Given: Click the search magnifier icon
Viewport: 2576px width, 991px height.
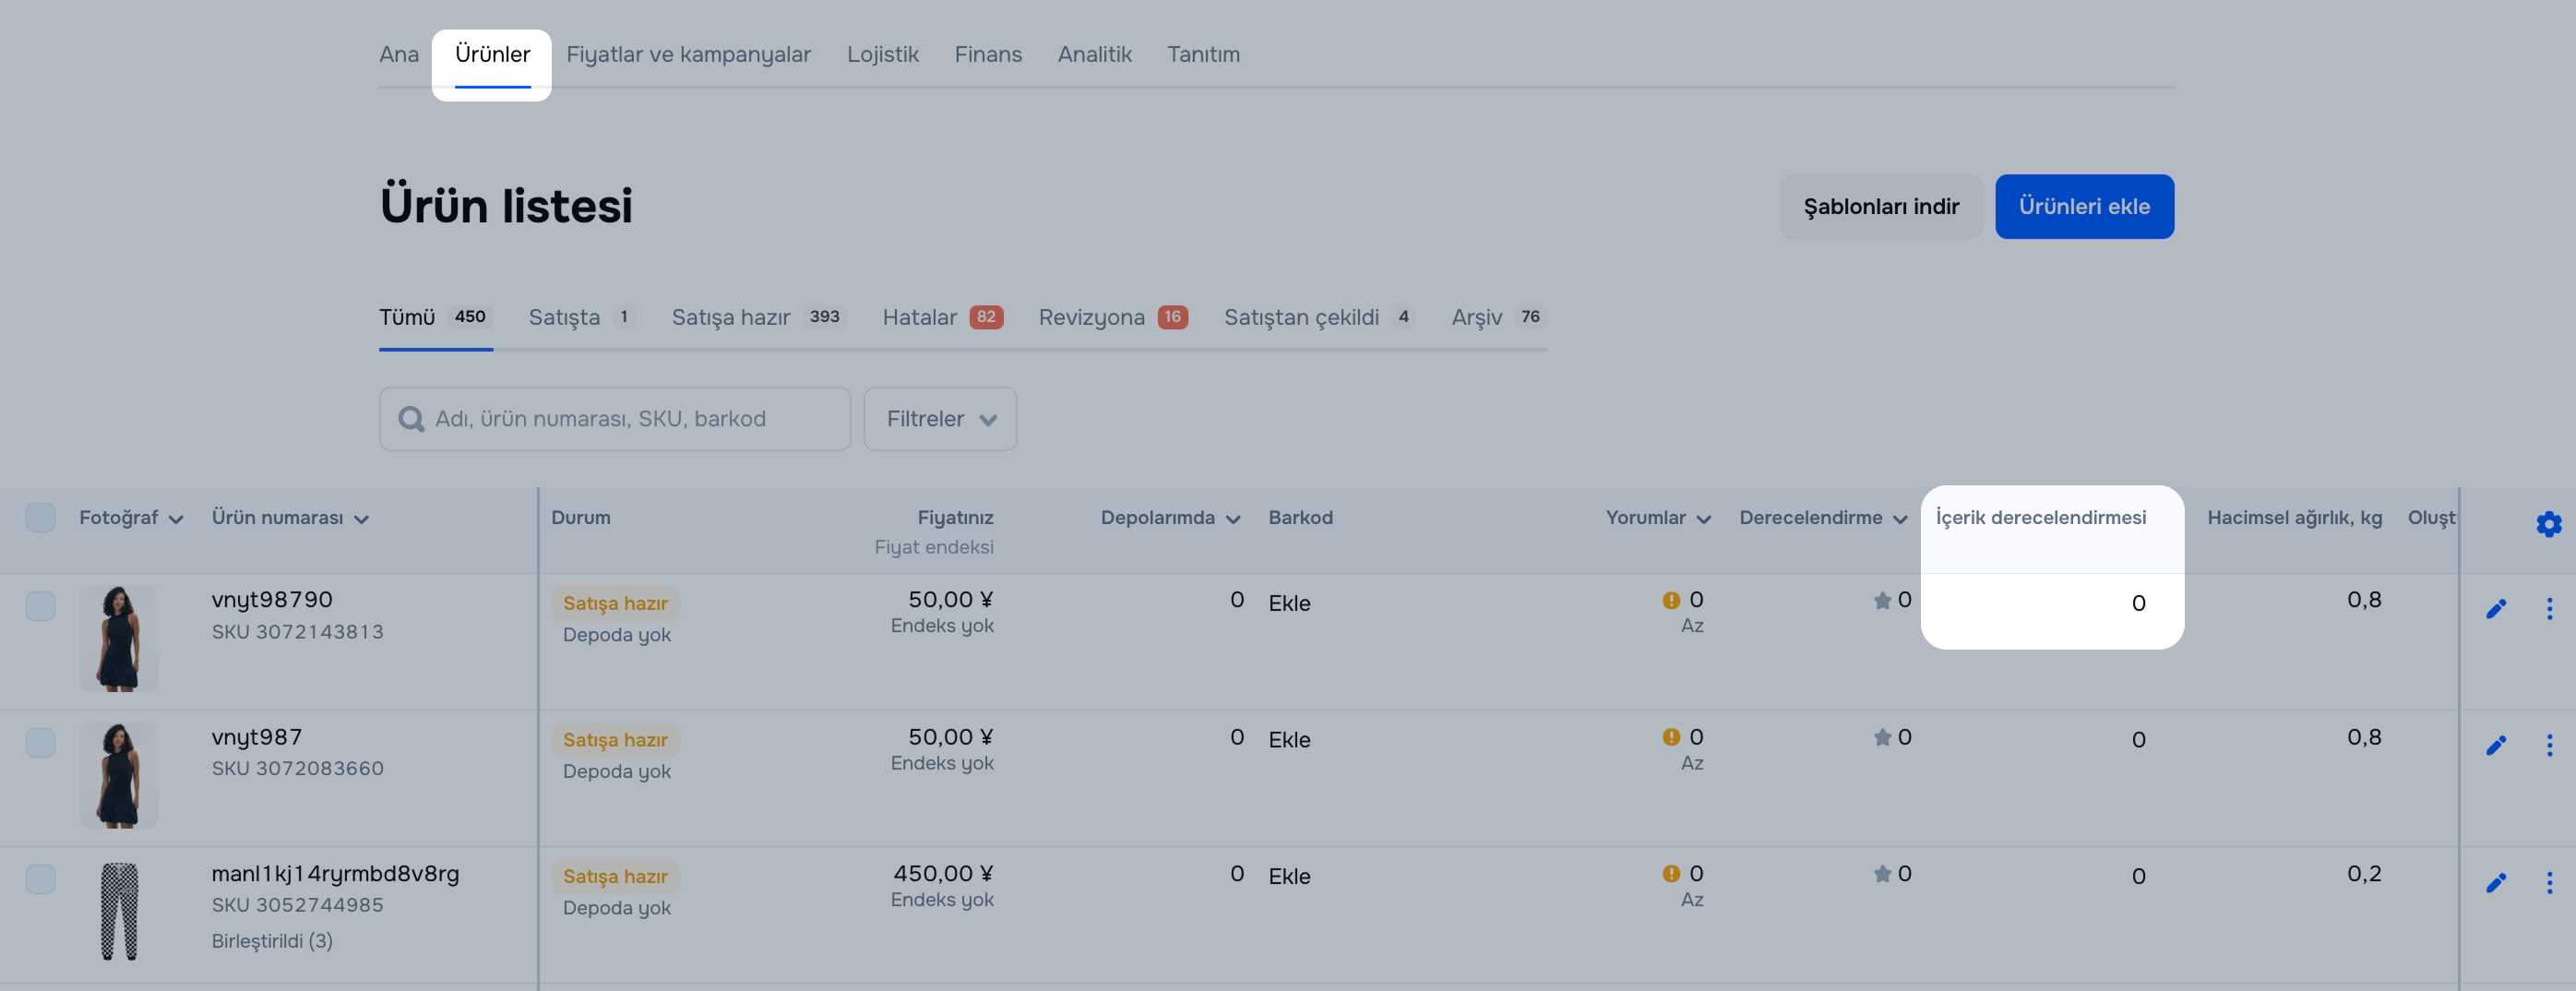Looking at the screenshot, I should coord(411,419).
